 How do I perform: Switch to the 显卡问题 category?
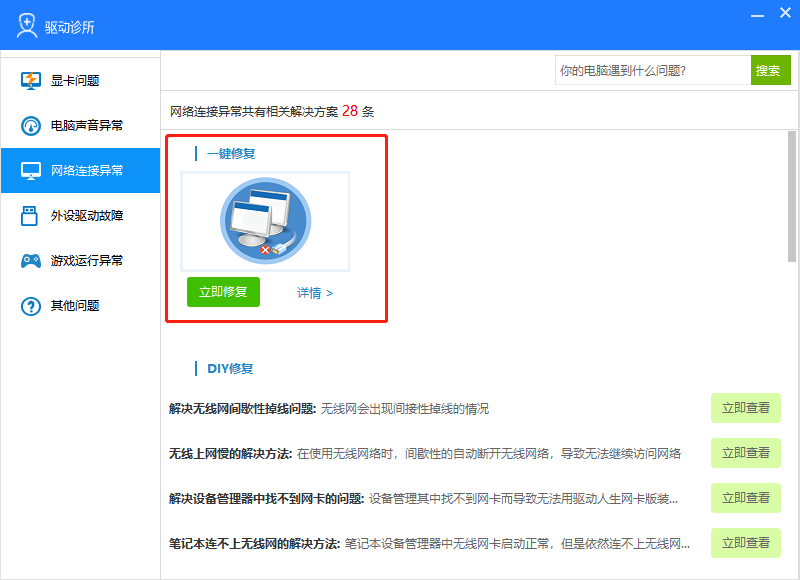click(80, 80)
